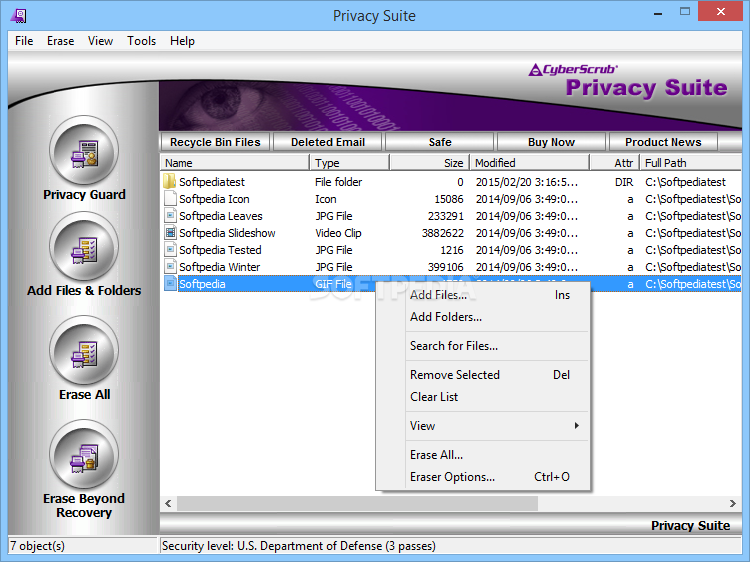
Task: Click the horizontal scrollbar right arrow
Action: point(733,503)
